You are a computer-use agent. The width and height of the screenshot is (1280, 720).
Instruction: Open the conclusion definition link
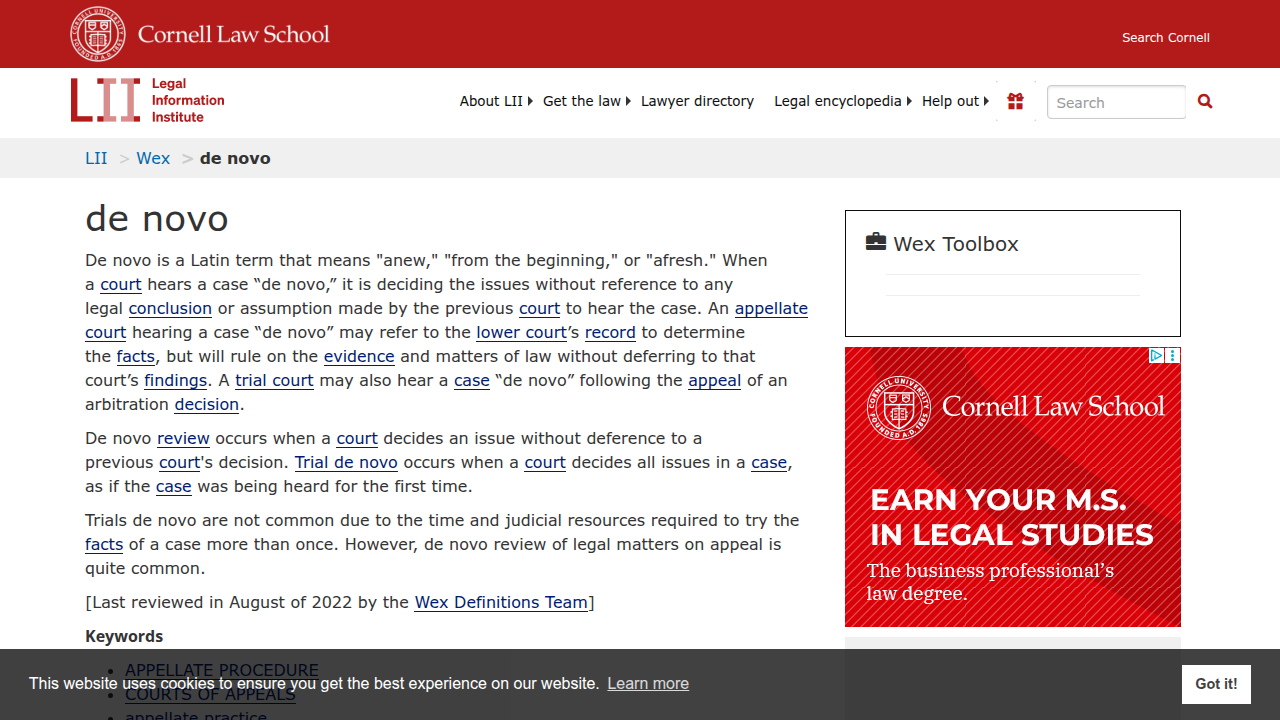170,308
